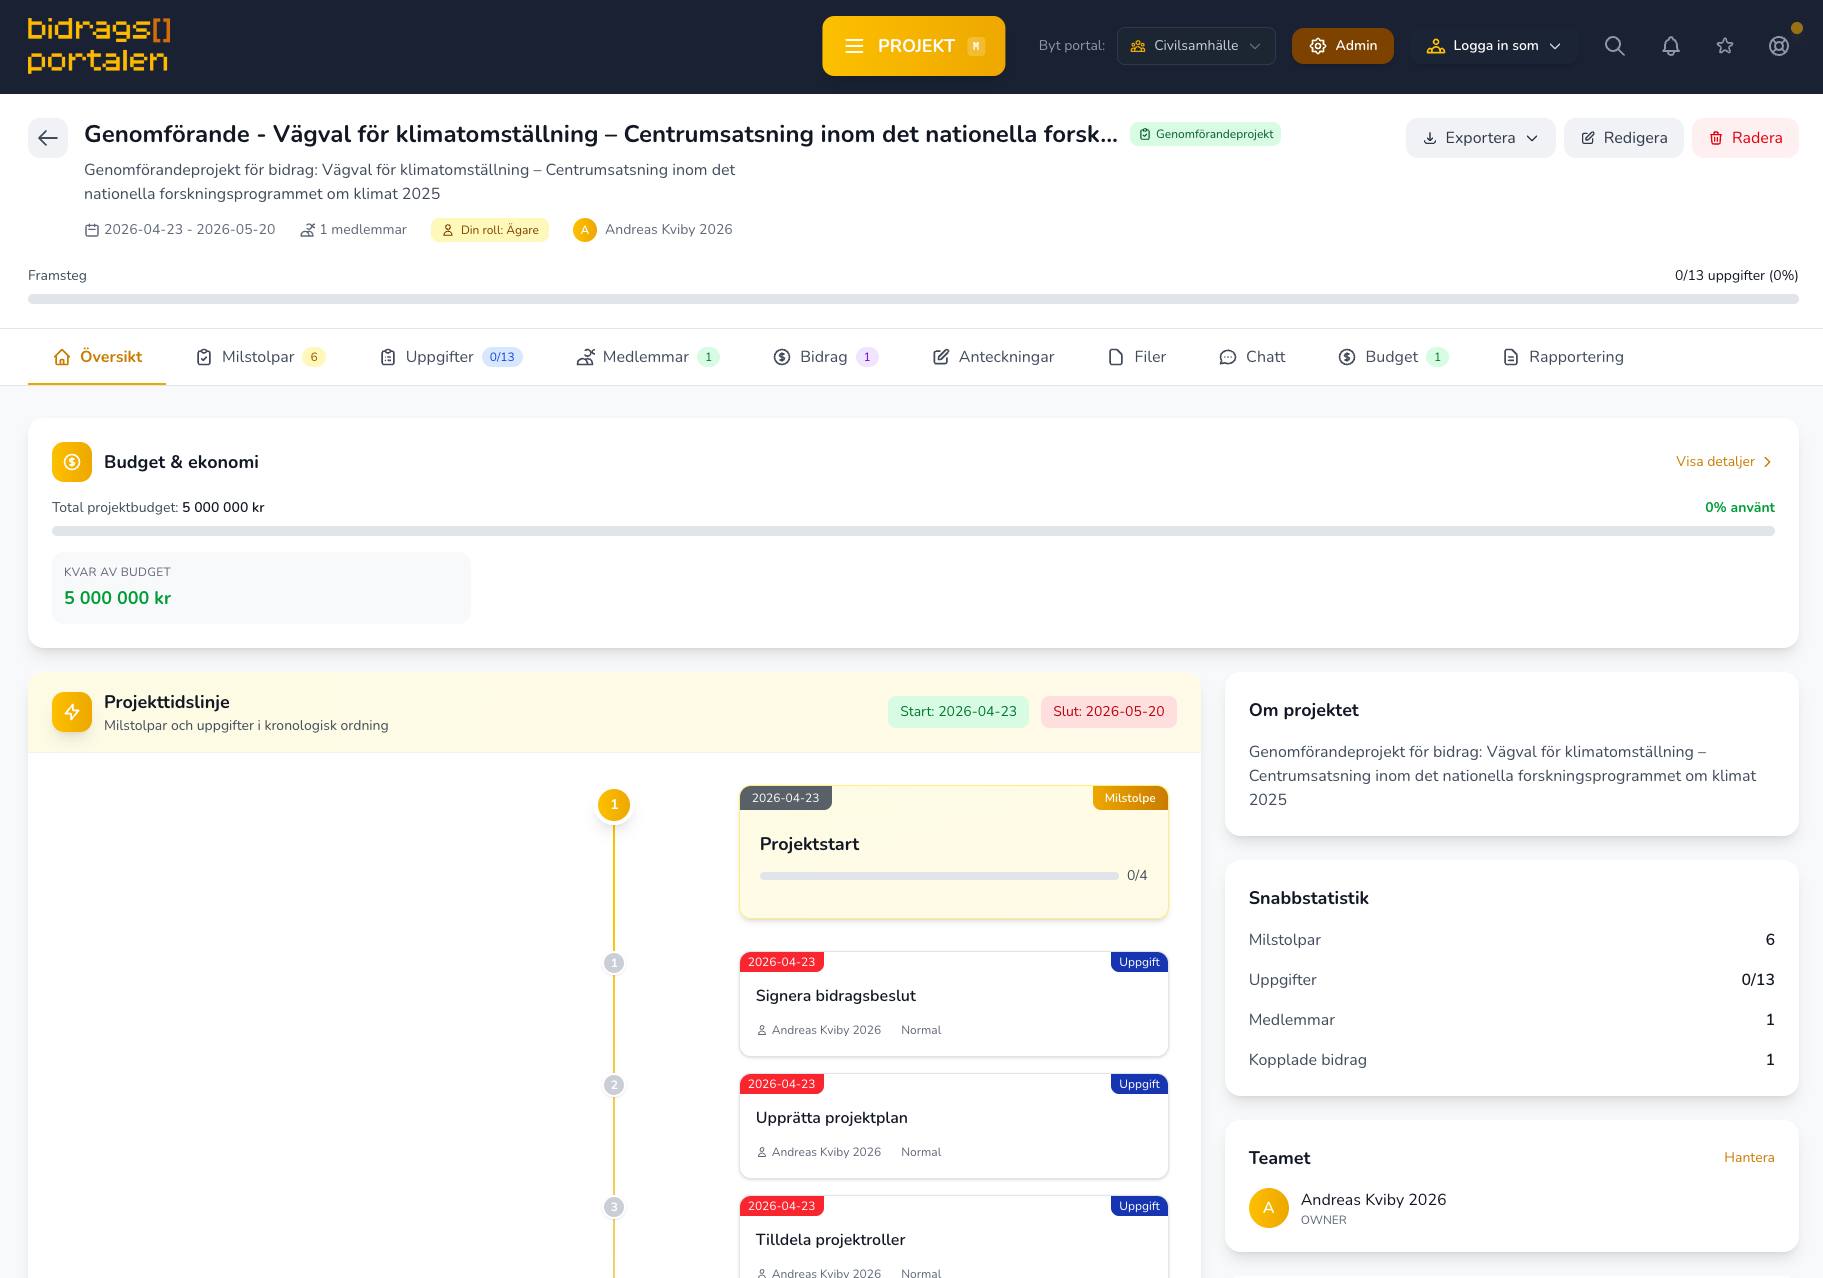Screen dimensions: 1823x1278
Task: Click the Översikt home icon
Action: (x=62, y=357)
